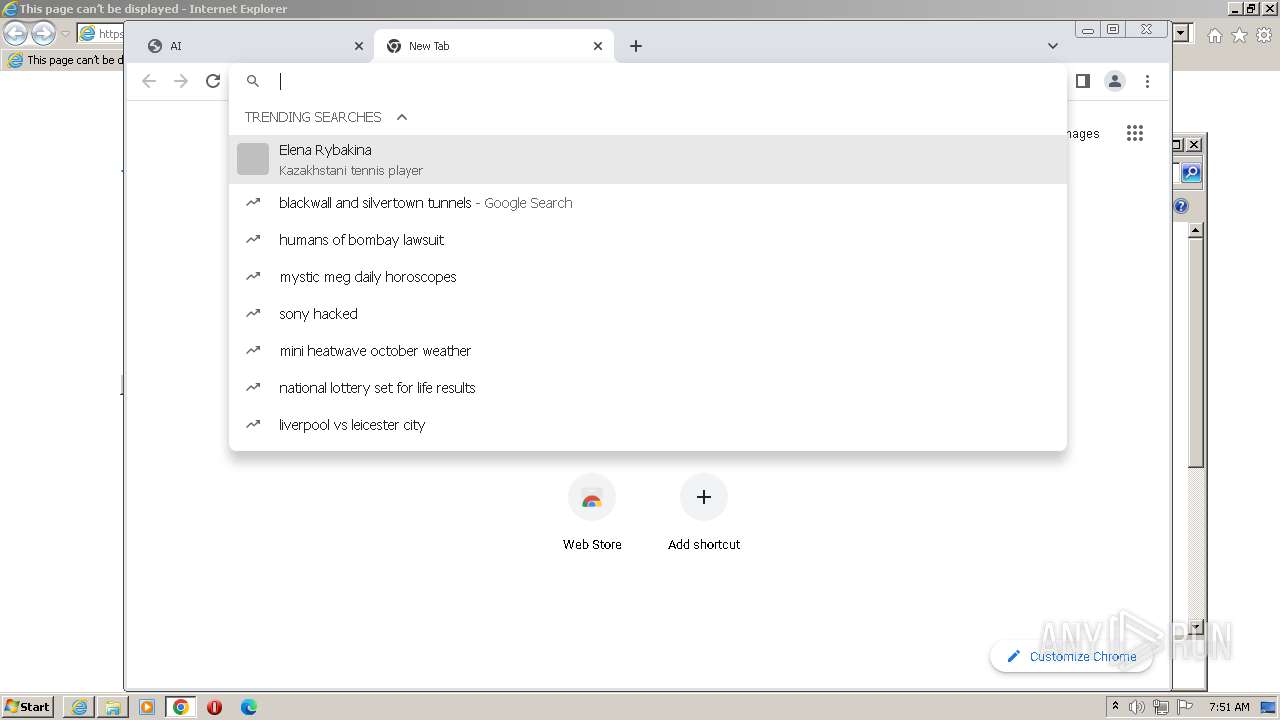Click scrollbar down arrow in background window
This screenshot has width=1280, height=720.
(1196, 628)
